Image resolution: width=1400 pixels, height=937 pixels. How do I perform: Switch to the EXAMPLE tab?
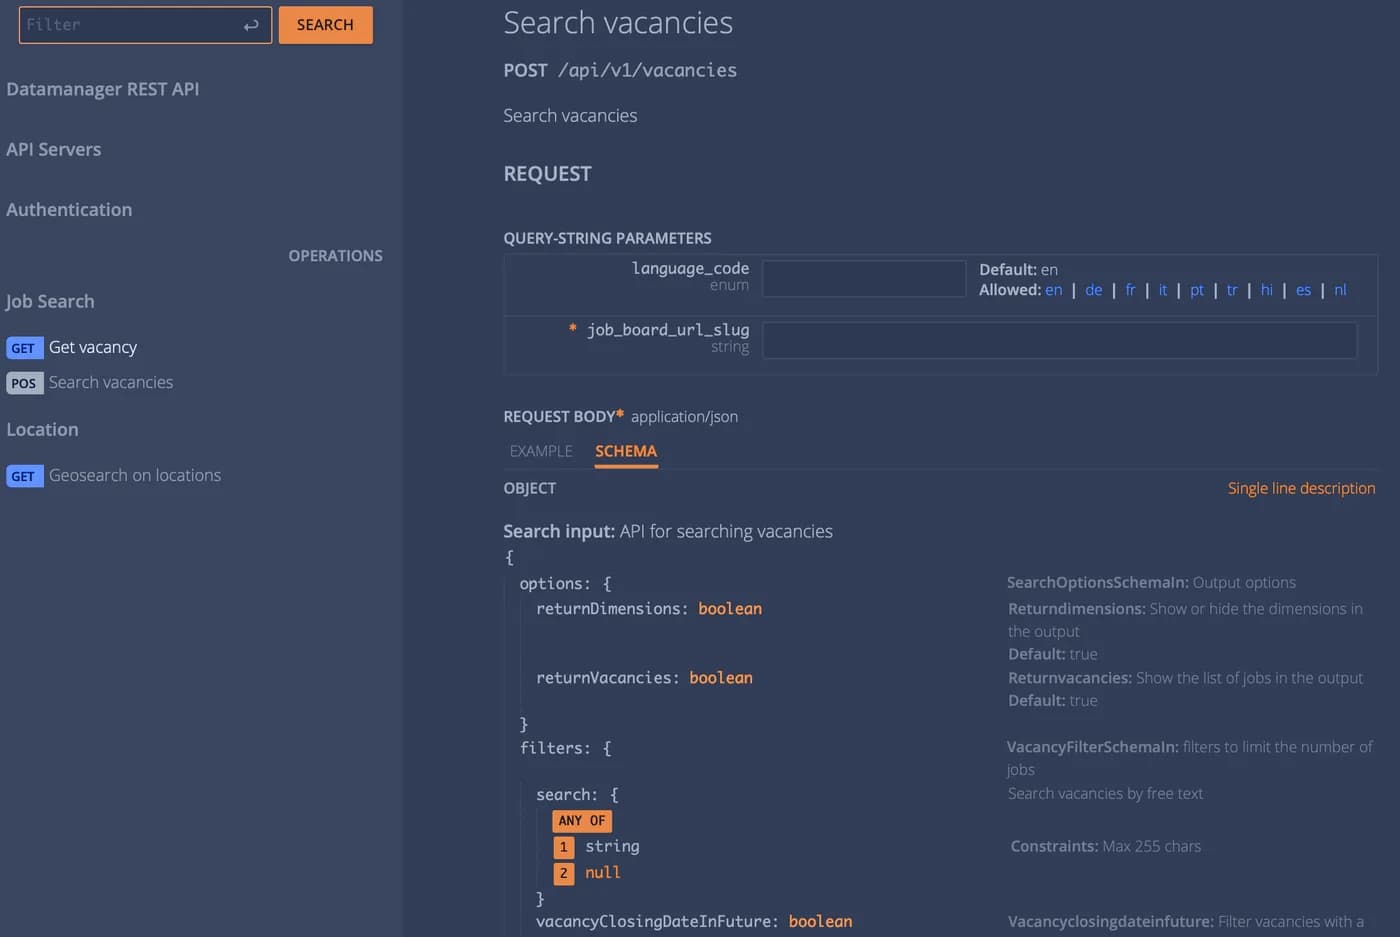point(541,451)
